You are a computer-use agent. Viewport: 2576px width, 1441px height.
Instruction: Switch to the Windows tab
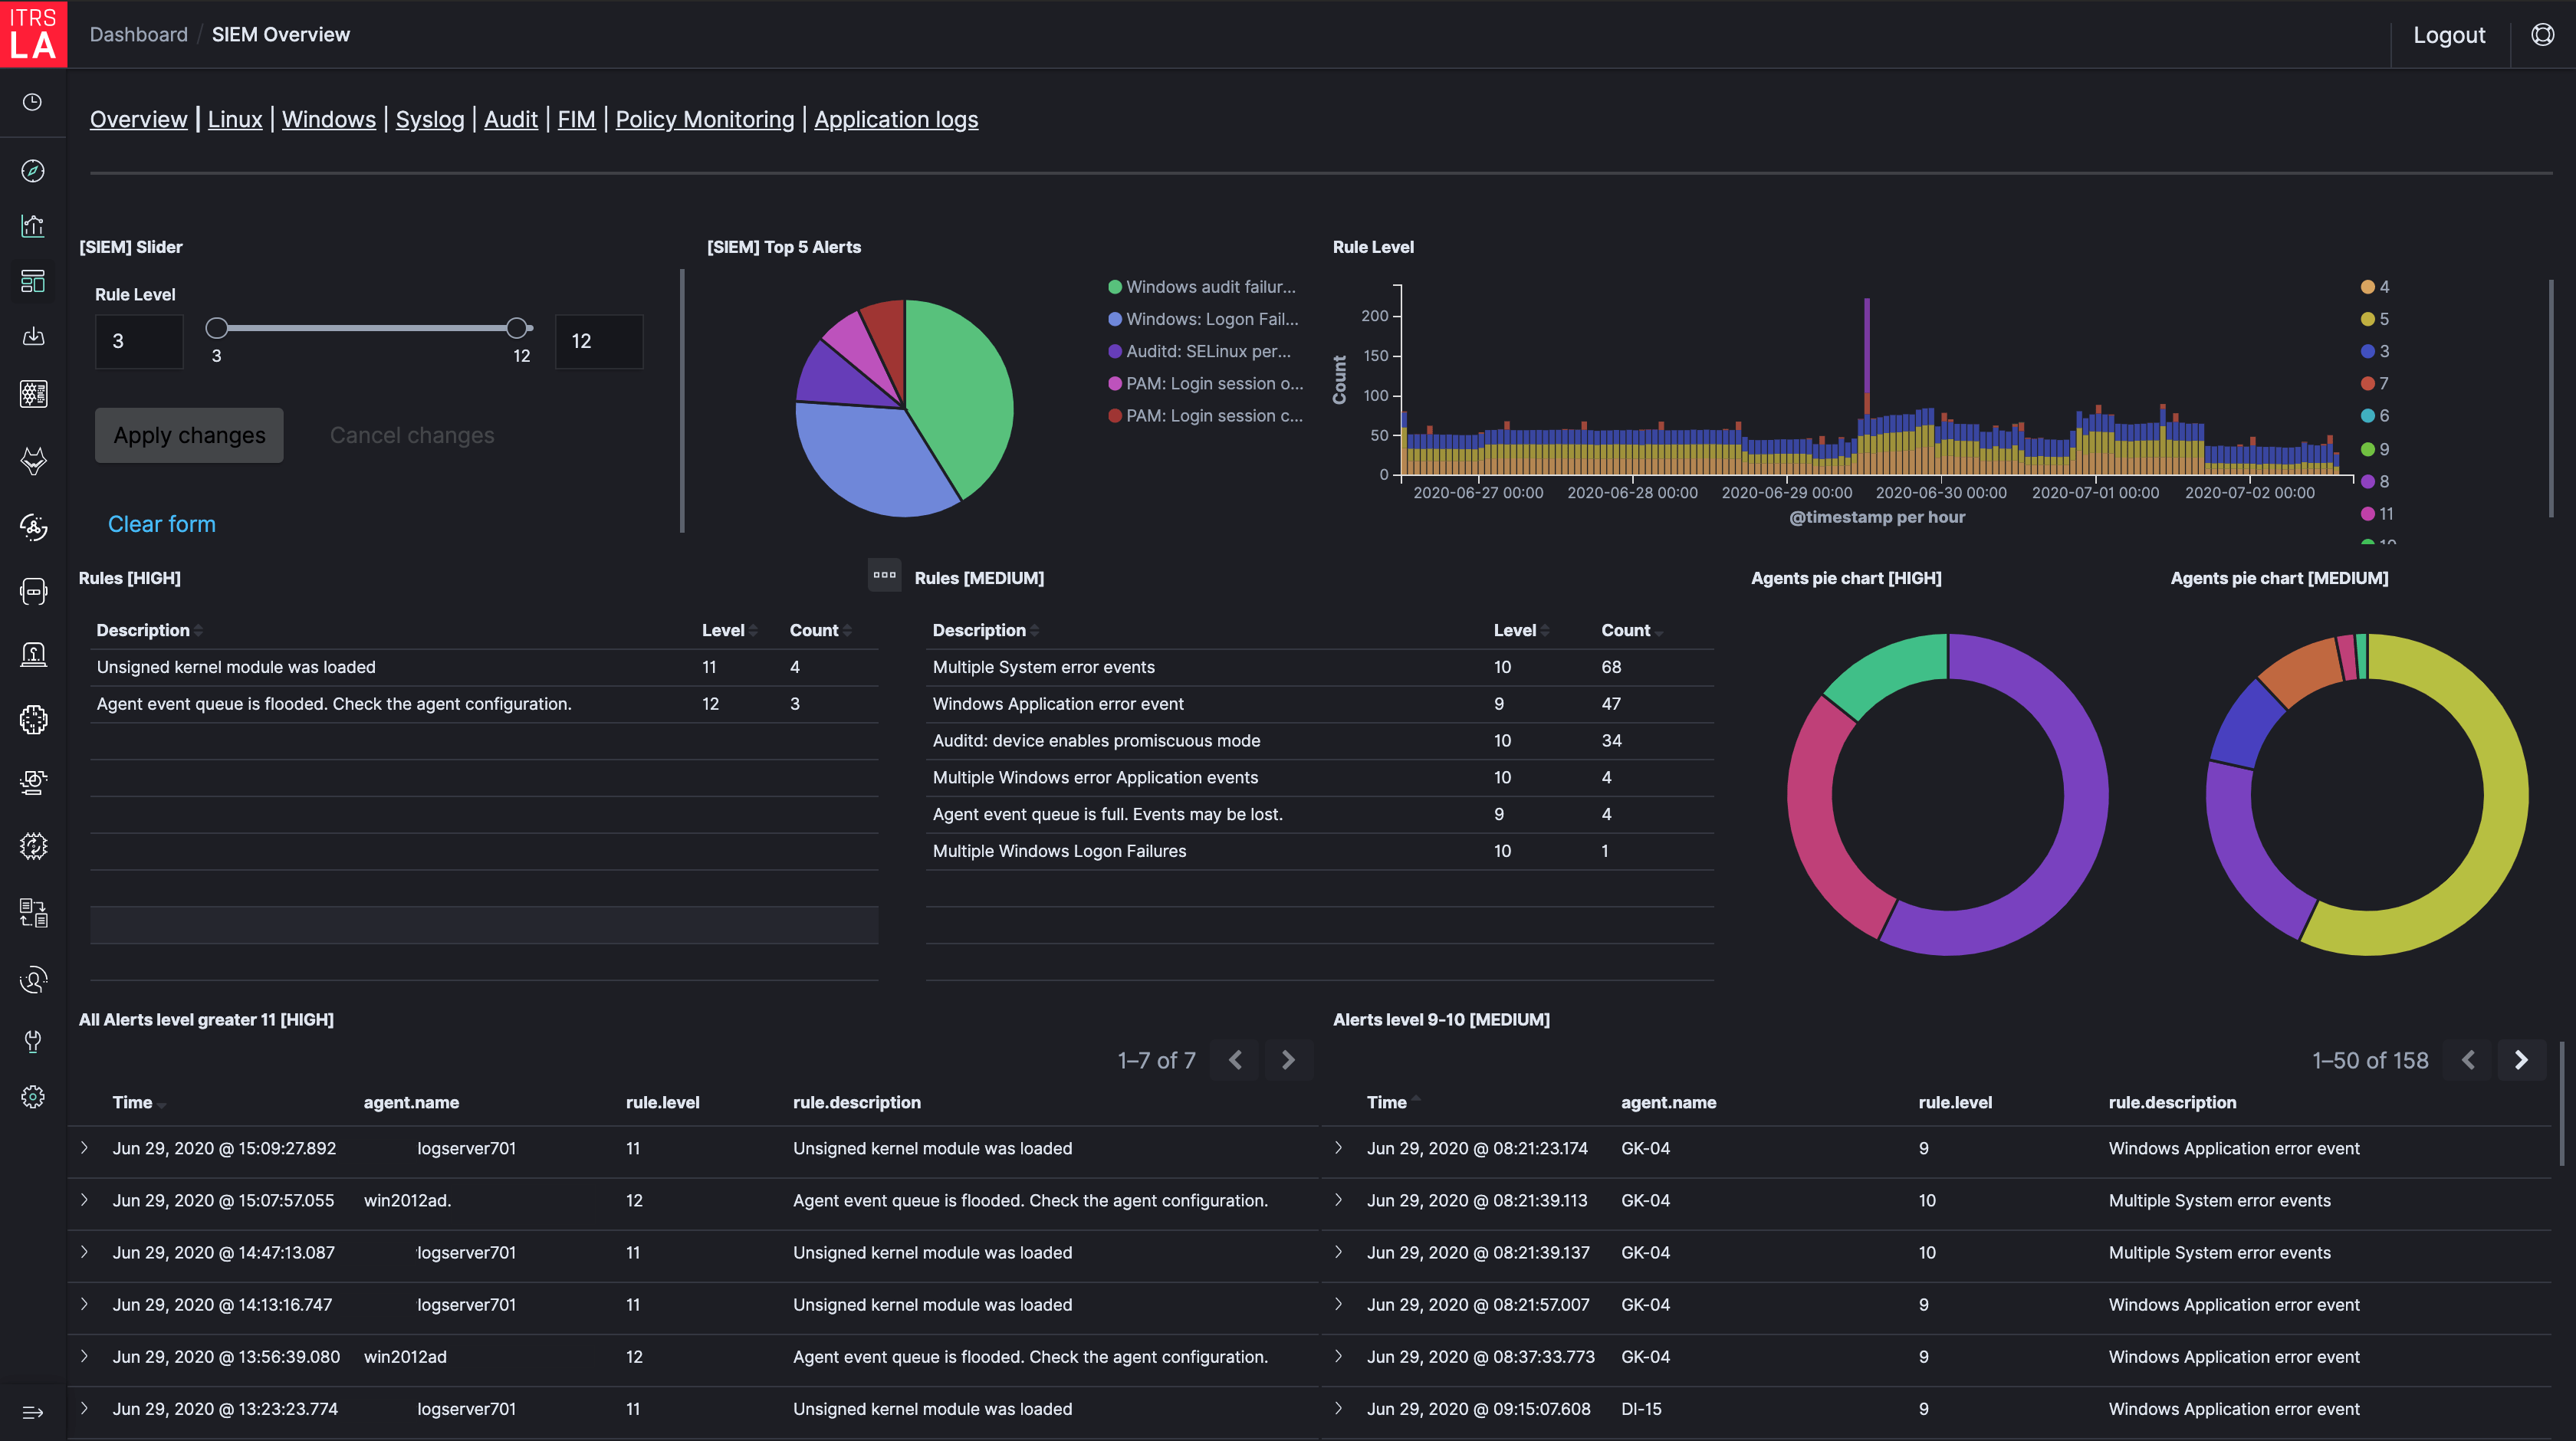[329, 119]
